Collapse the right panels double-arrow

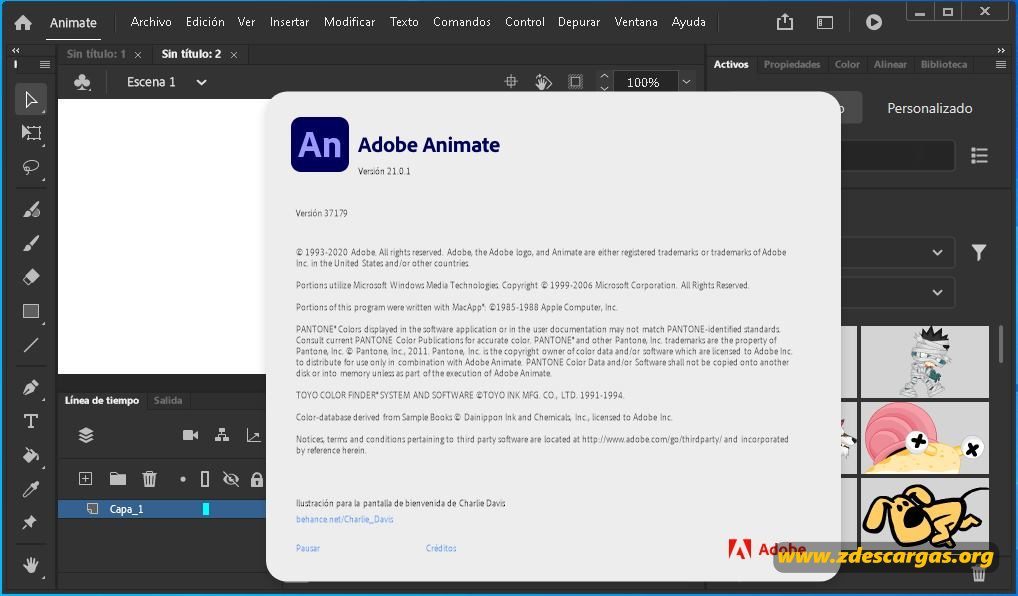tap(1000, 50)
